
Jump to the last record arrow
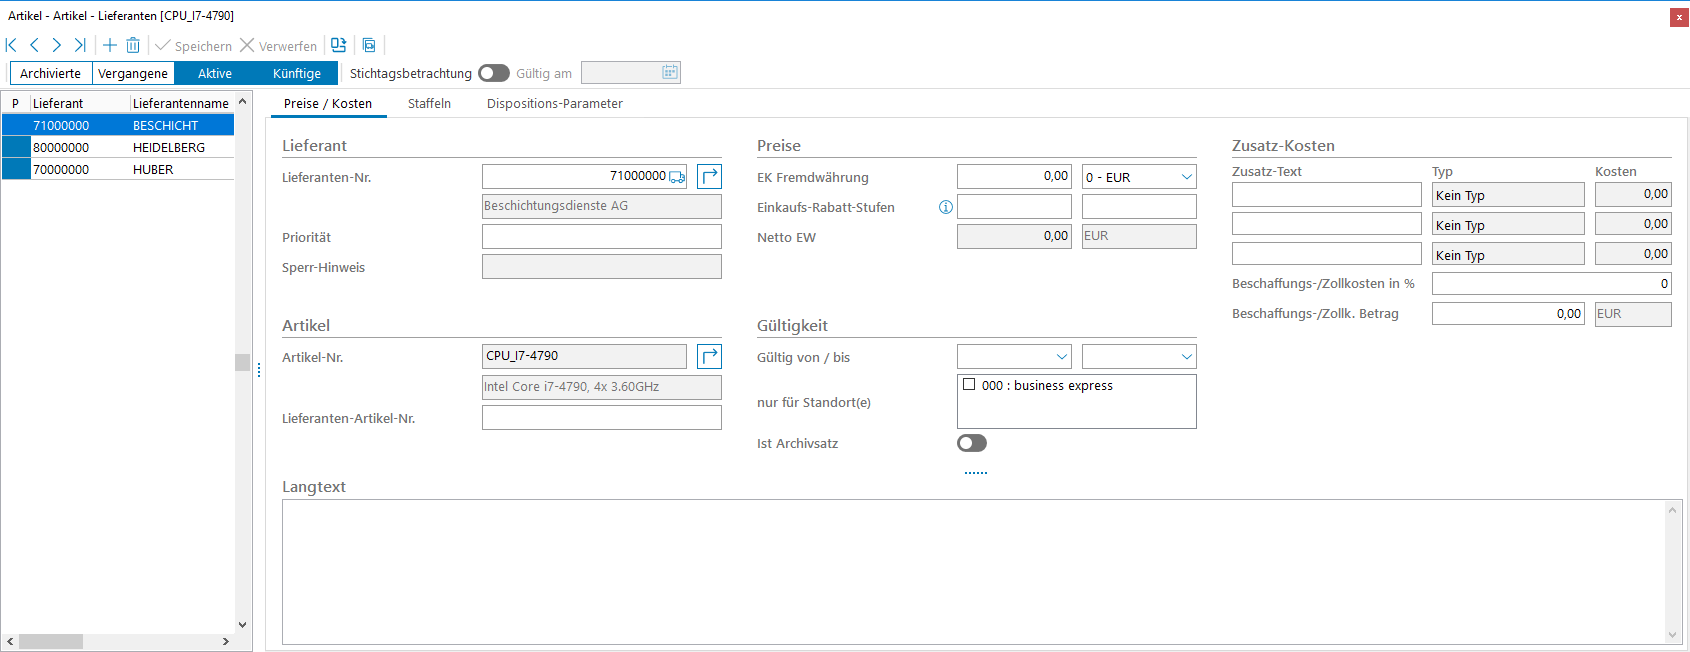pyautogui.click(x=80, y=45)
